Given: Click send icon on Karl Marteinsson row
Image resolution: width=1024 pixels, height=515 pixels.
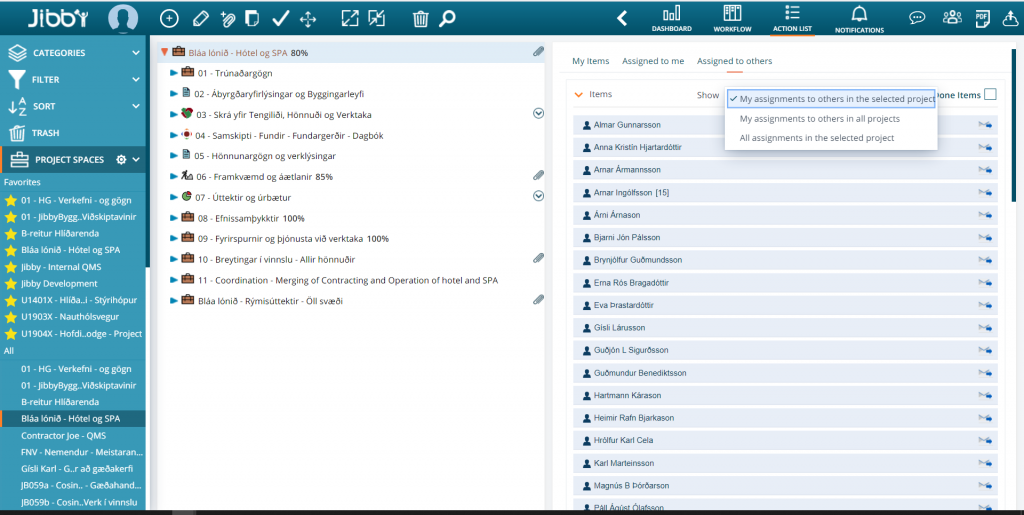Looking at the screenshot, I should (985, 463).
